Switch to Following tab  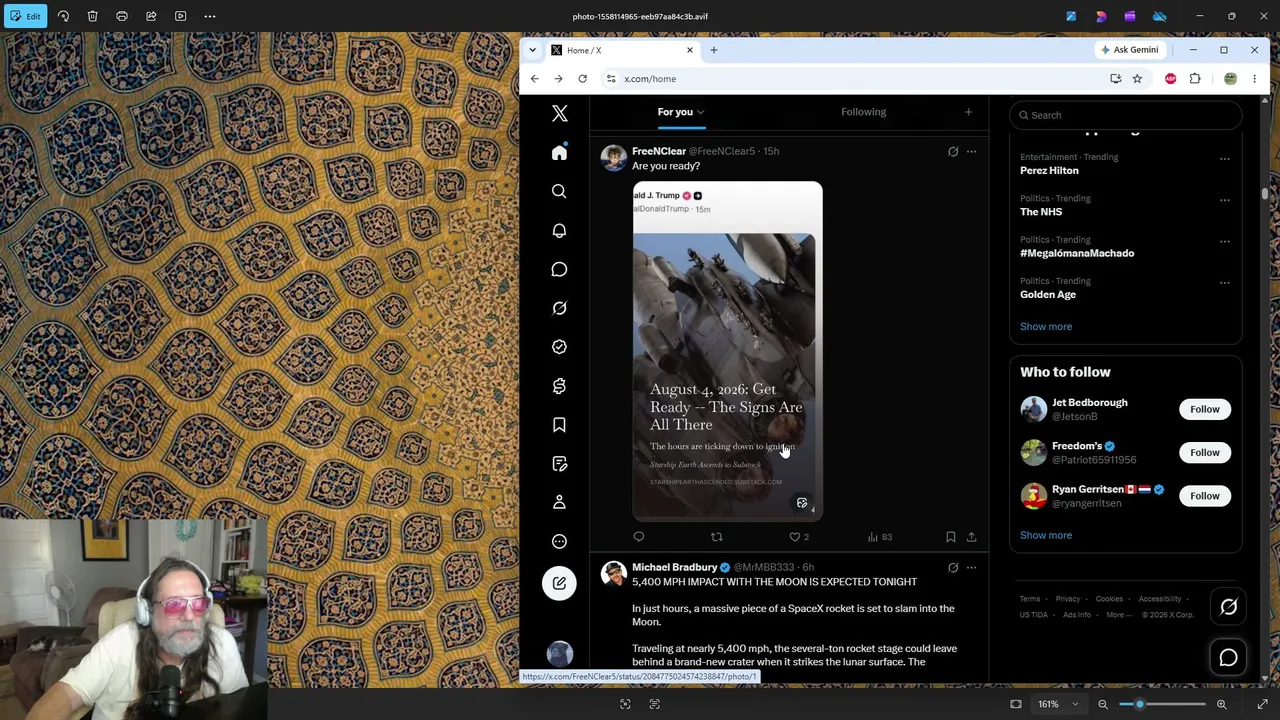(863, 112)
